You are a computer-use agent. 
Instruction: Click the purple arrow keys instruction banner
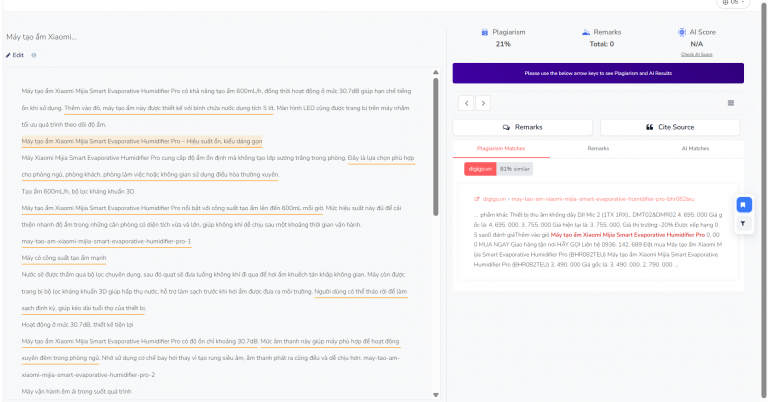coord(598,73)
